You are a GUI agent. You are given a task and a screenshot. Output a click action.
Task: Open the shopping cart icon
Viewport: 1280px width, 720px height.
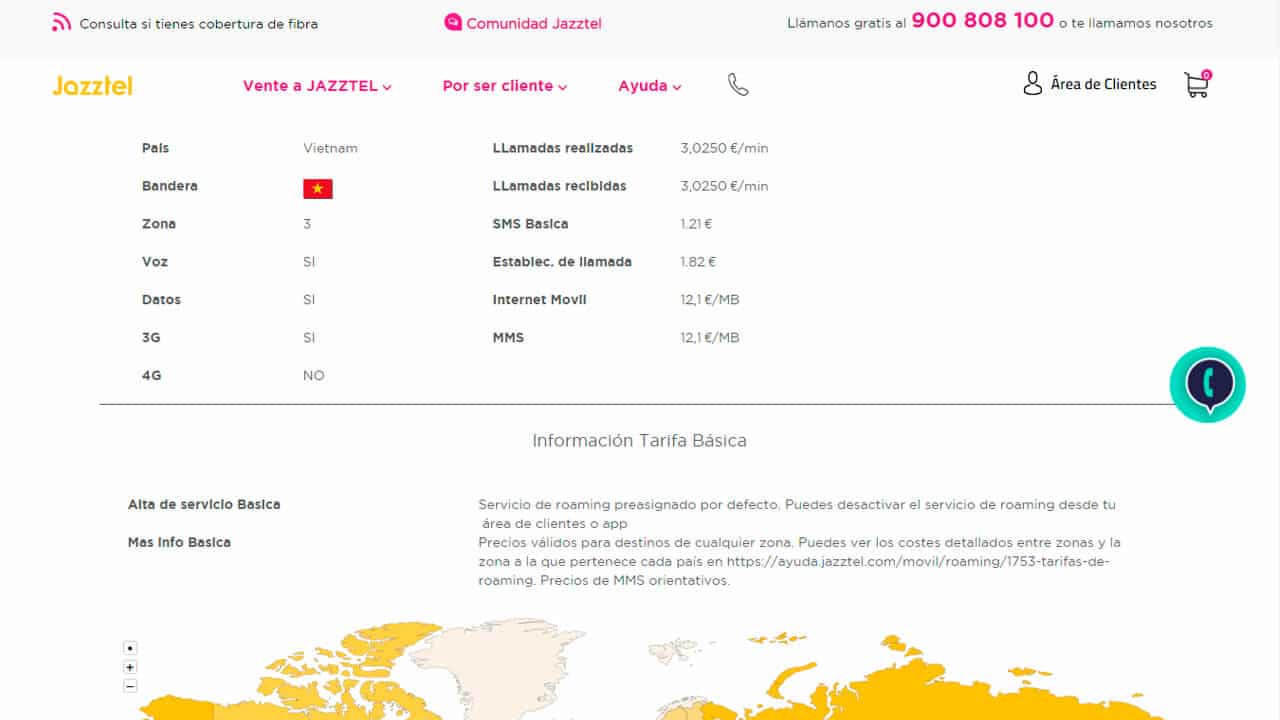(1197, 83)
